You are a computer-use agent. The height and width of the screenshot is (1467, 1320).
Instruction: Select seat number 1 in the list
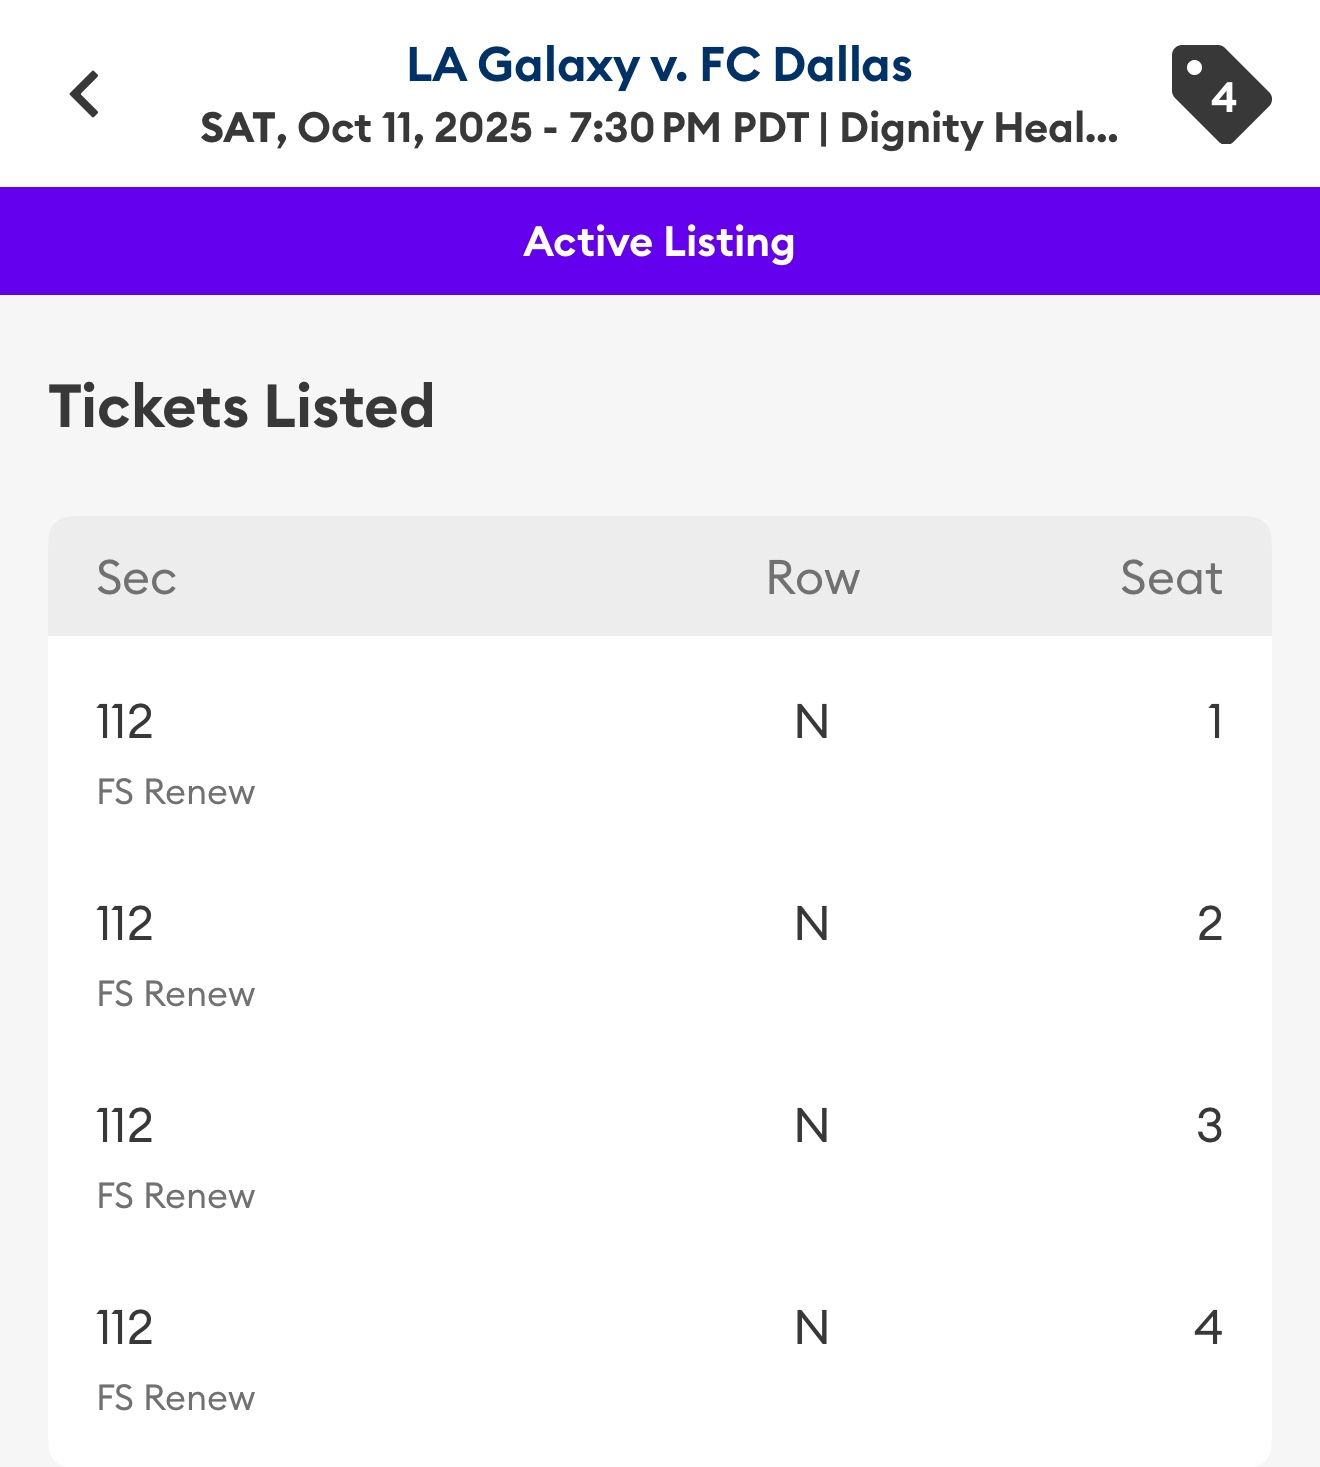(x=1214, y=722)
